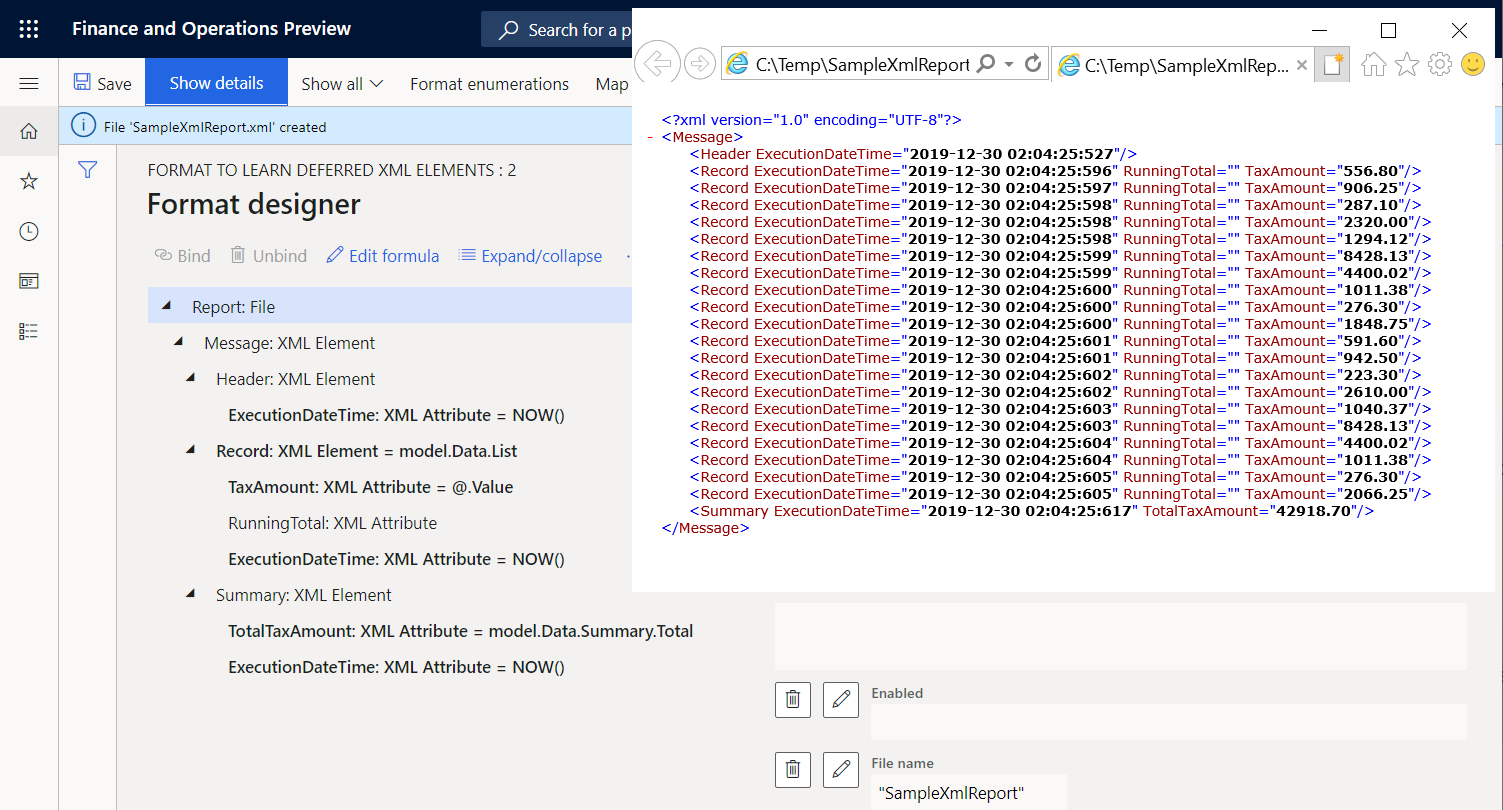Click the browser refresh icon
This screenshot has height=810, width=1503.
pos(1034,64)
